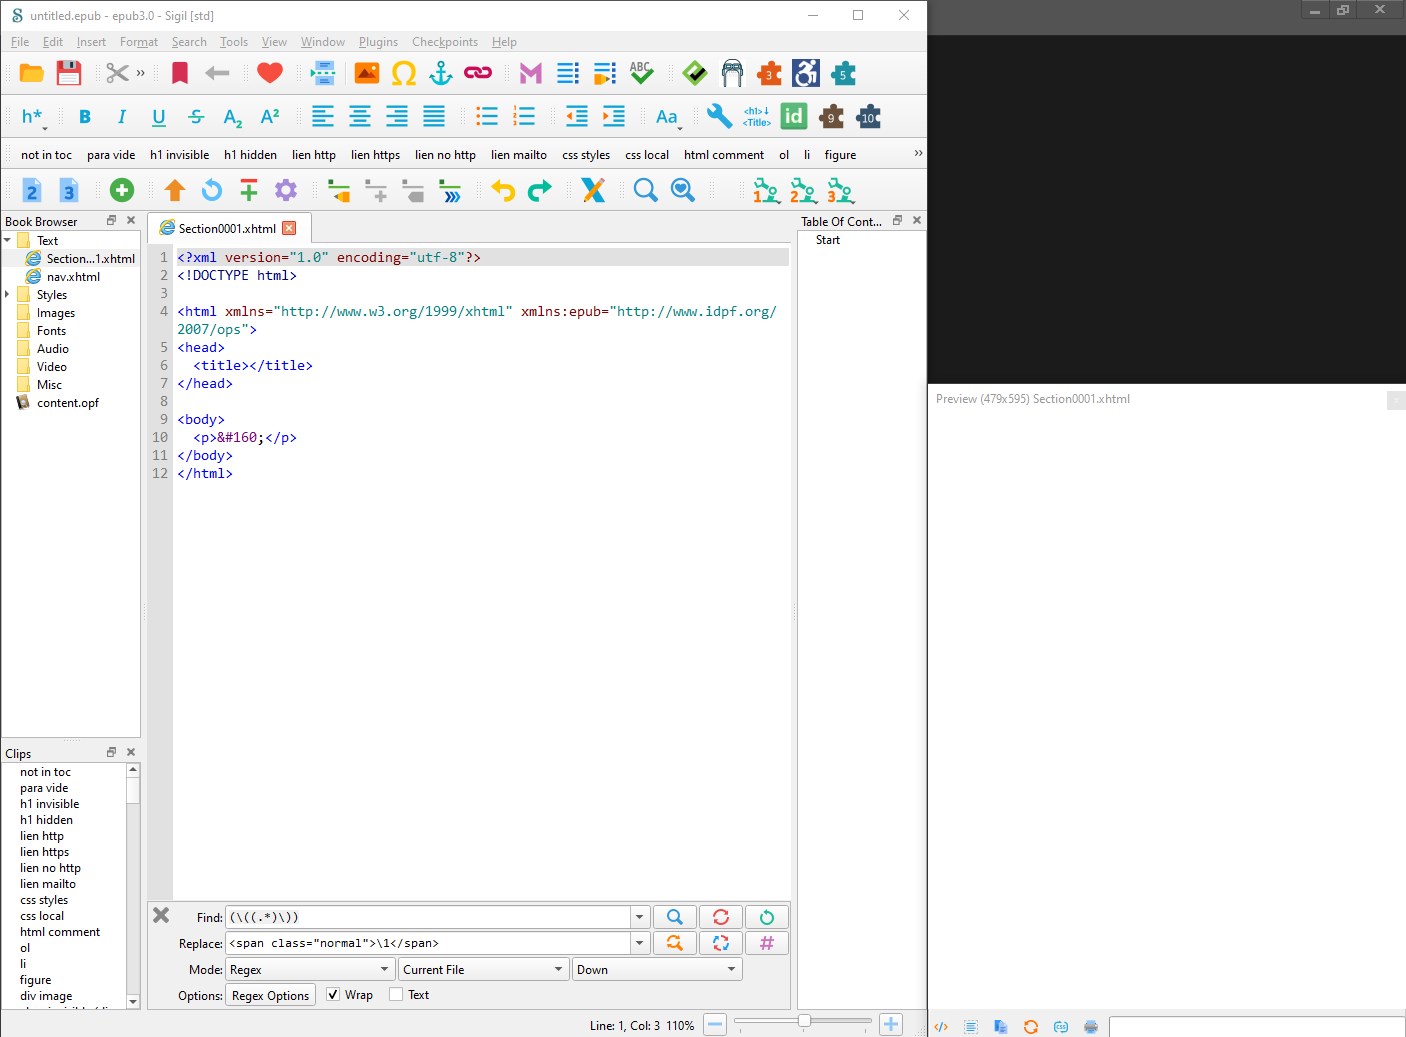
Task: Click the red heart Donate icon
Action: [x=269, y=73]
